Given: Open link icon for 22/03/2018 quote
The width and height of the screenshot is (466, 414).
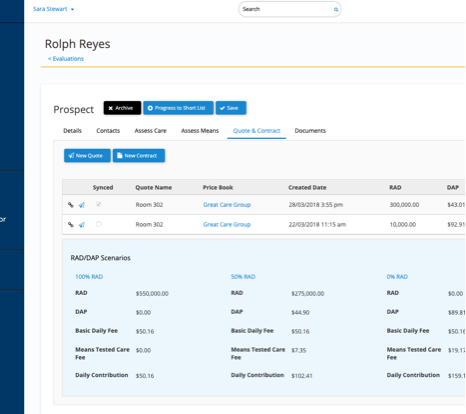Looking at the screenshot, I should click(71, 225).
